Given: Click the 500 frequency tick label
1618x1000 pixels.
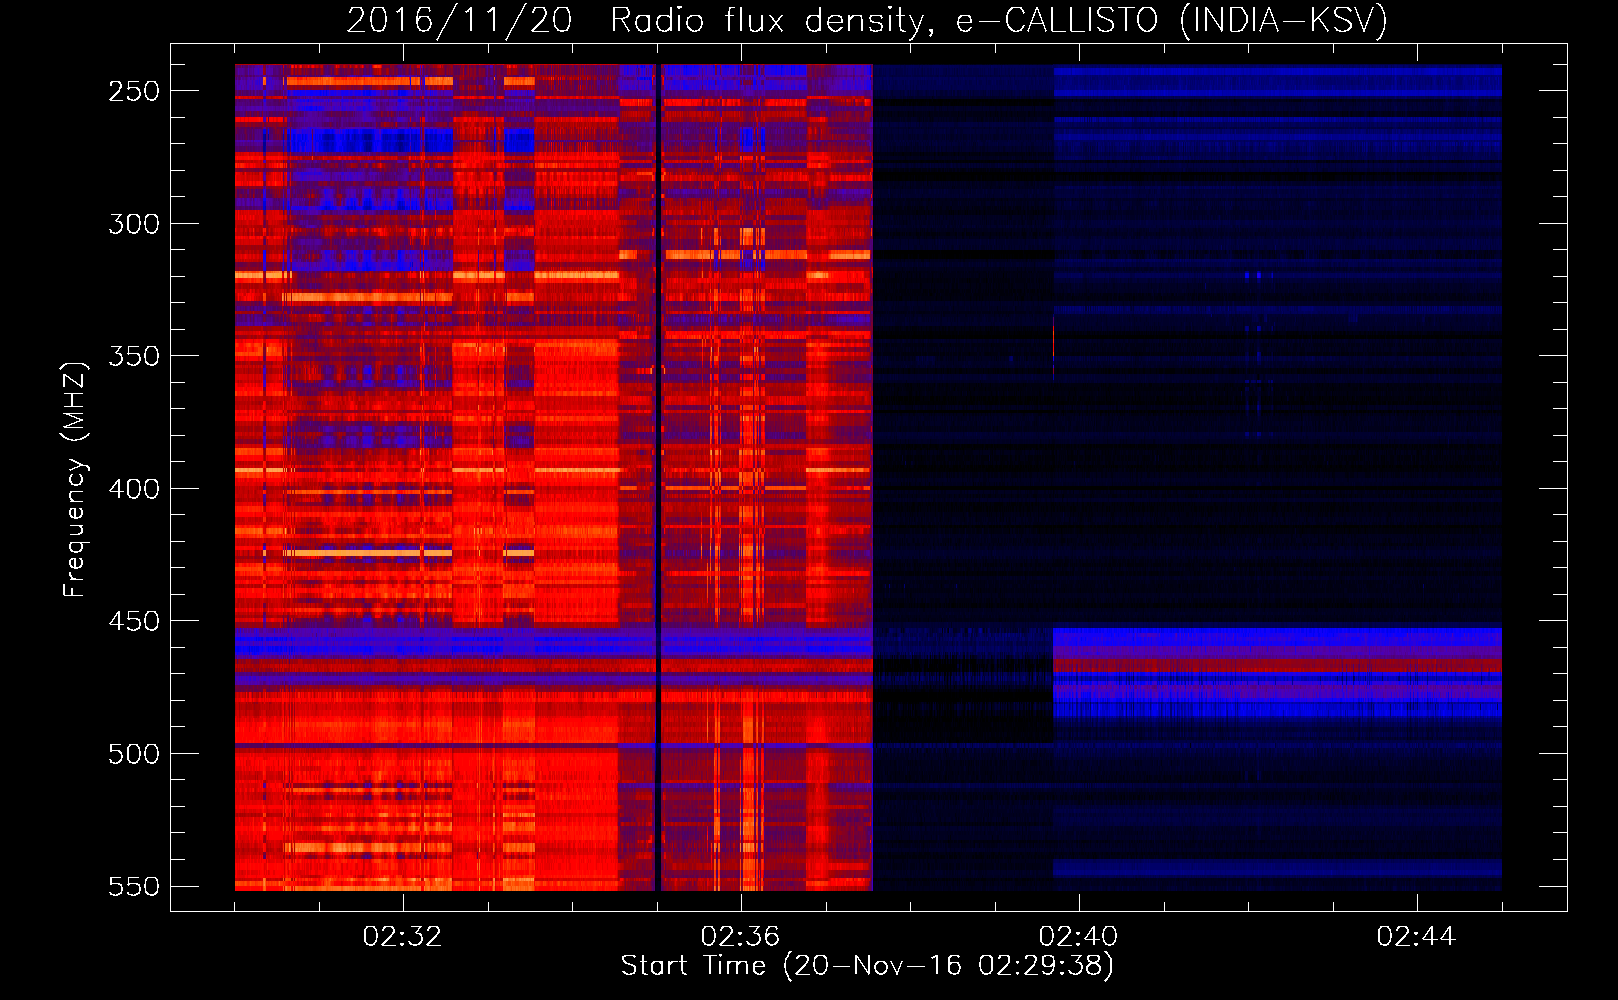Looking at the screenshot, I should (x=134, y=754).
